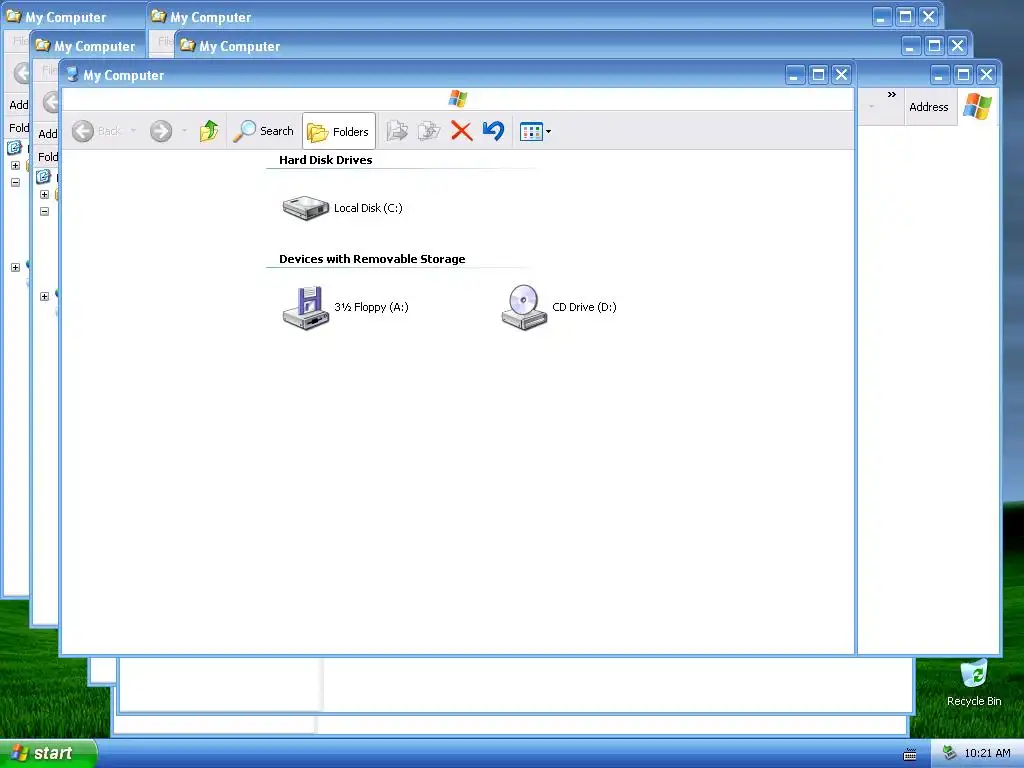Click 'Devices with Removable Storage' group header
This screenshot has height=768, width=1024.
click(372, 259)
